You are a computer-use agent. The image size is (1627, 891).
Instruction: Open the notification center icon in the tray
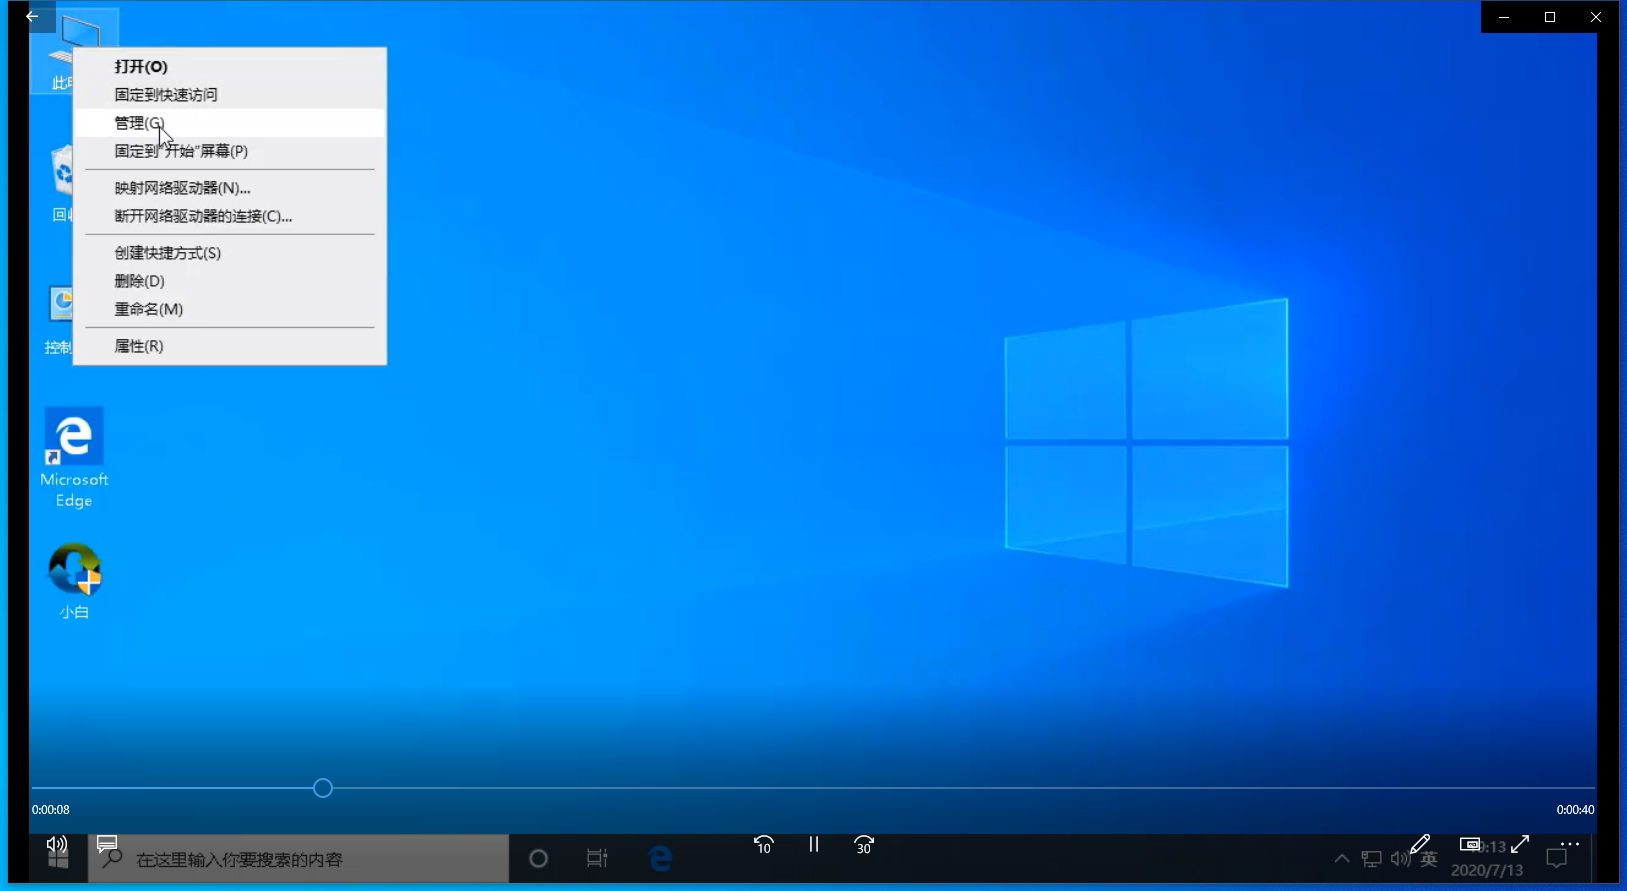1557,858
